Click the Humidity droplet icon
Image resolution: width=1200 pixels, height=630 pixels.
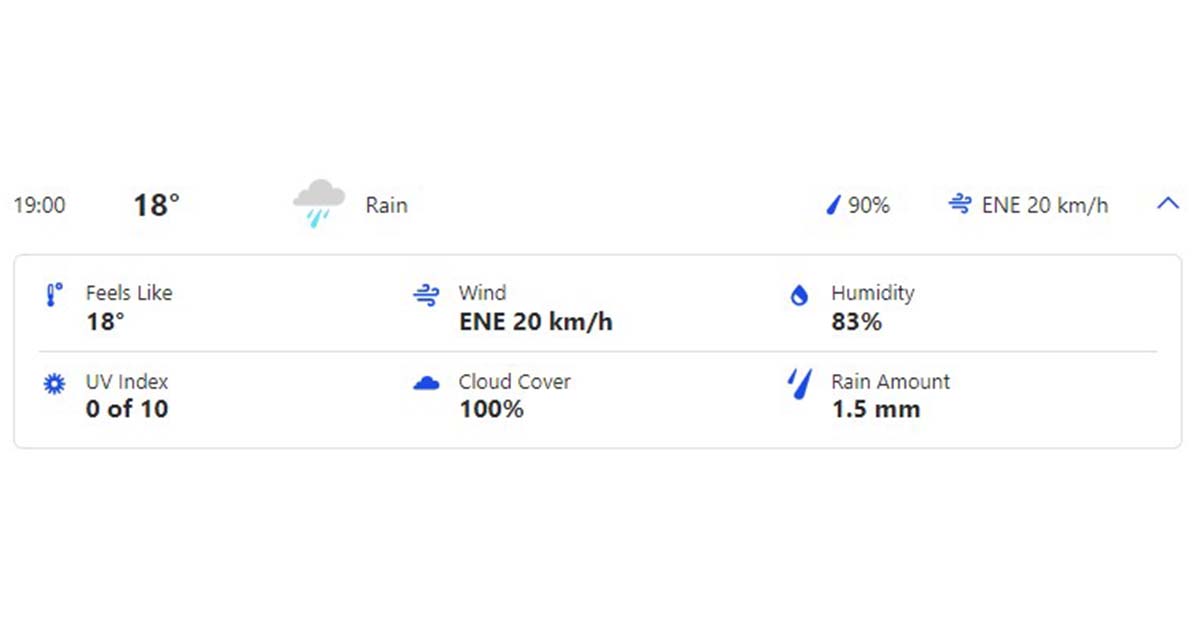(x=799, y=295)
